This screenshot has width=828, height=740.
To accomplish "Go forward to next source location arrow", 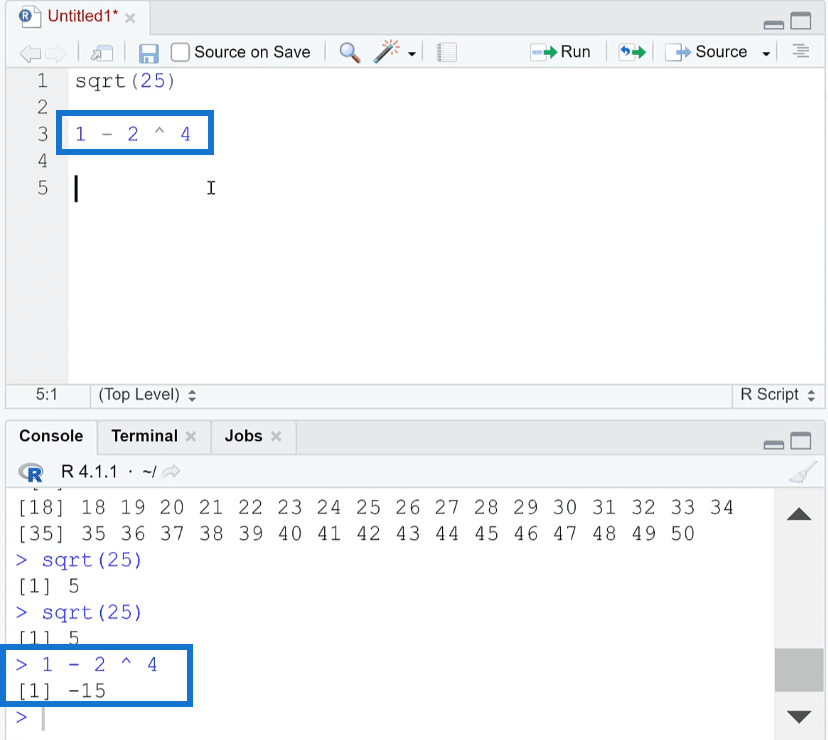I will (56, 53).
